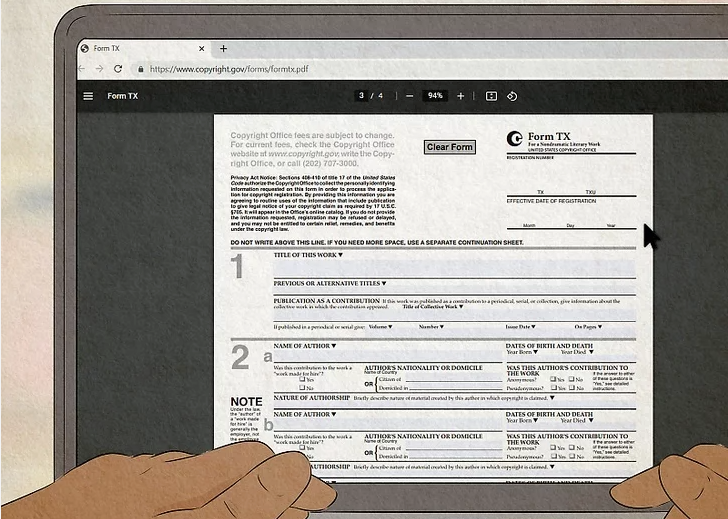
Task: Go back with the browser arrow
Action: pyautogui.click(x=82, y=69)
